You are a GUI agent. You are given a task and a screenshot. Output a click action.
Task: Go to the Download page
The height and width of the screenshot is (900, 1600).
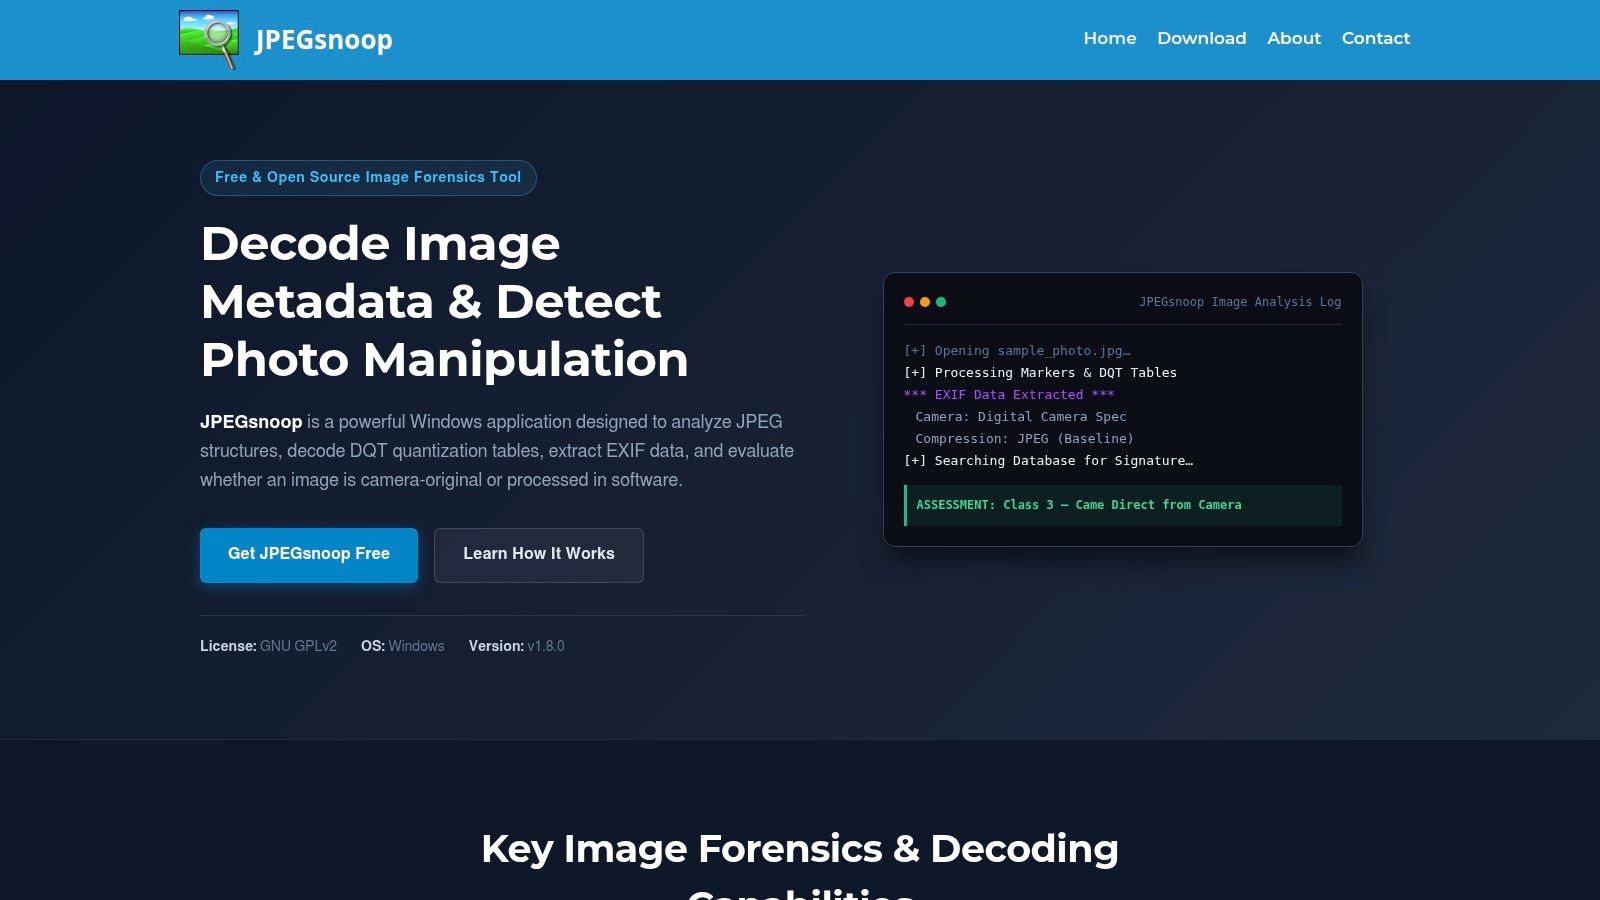coord(1202,38)
